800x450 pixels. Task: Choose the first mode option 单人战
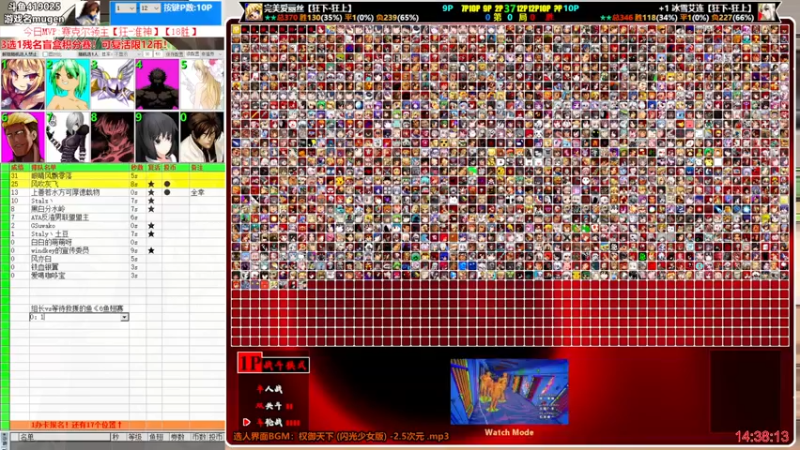coord(270,389)
